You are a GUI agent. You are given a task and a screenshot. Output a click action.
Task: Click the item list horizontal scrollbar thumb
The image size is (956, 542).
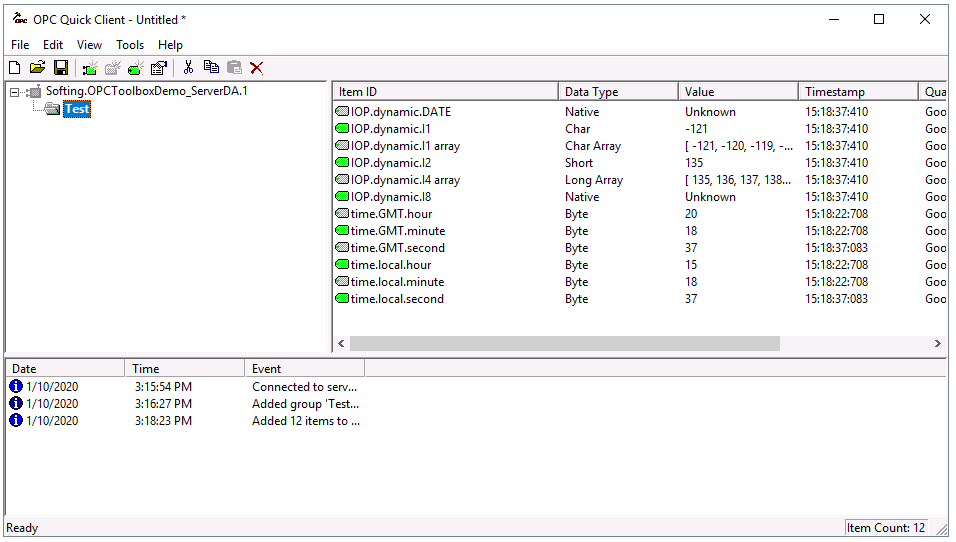point(565,344)
